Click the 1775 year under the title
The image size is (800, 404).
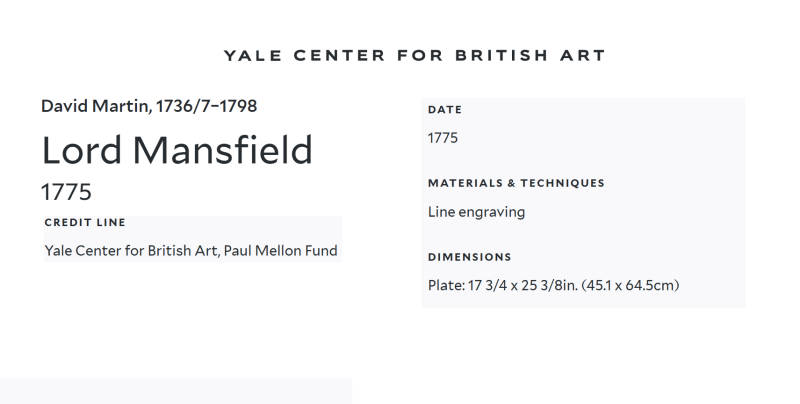click(x=66, y=192)
